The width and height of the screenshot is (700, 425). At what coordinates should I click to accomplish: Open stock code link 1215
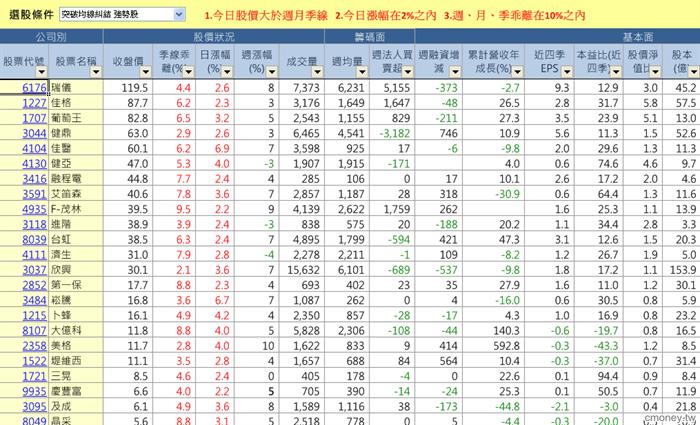pyautogui.click(x=34, y=315)
